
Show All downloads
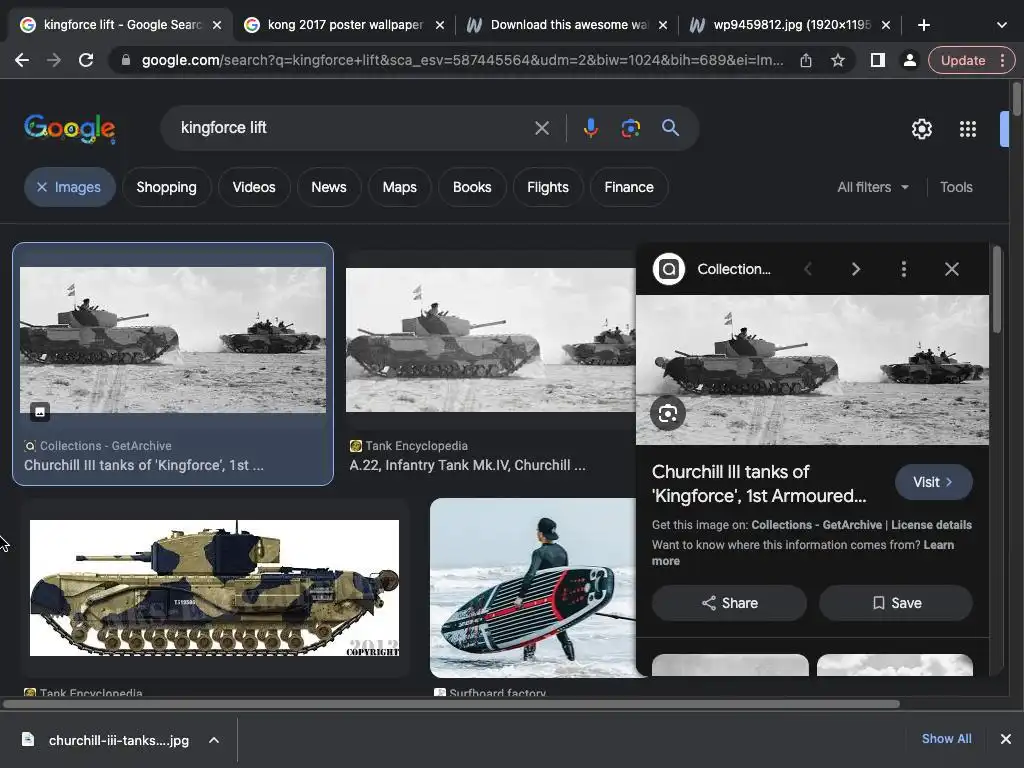point(946,739)
